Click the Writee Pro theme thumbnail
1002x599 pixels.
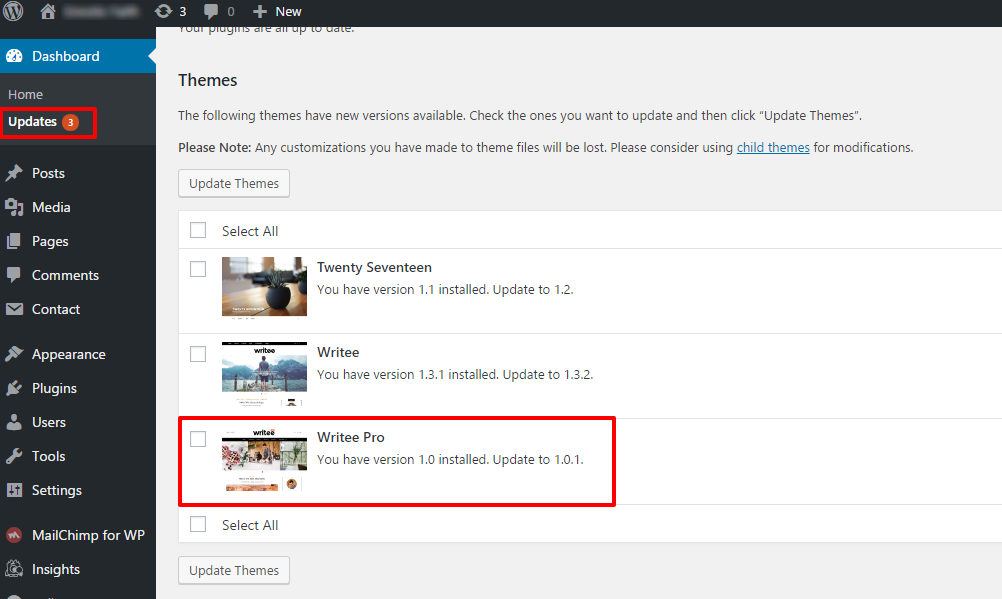[265, 460]
